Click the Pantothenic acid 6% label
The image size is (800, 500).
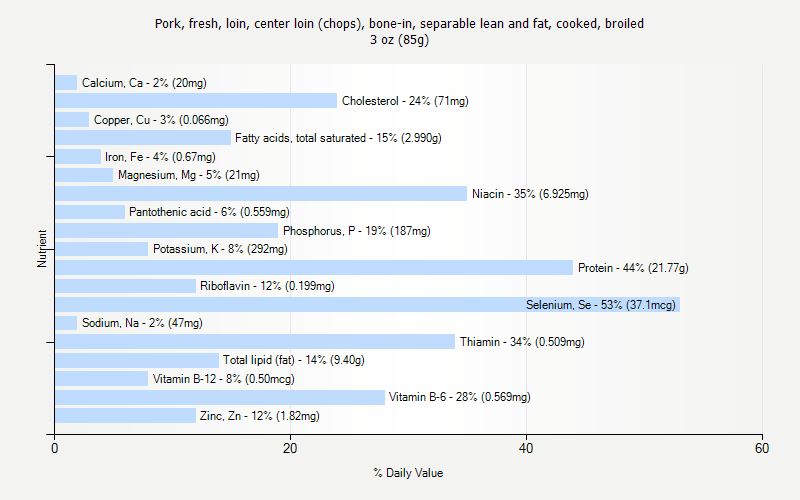(209, 212)
